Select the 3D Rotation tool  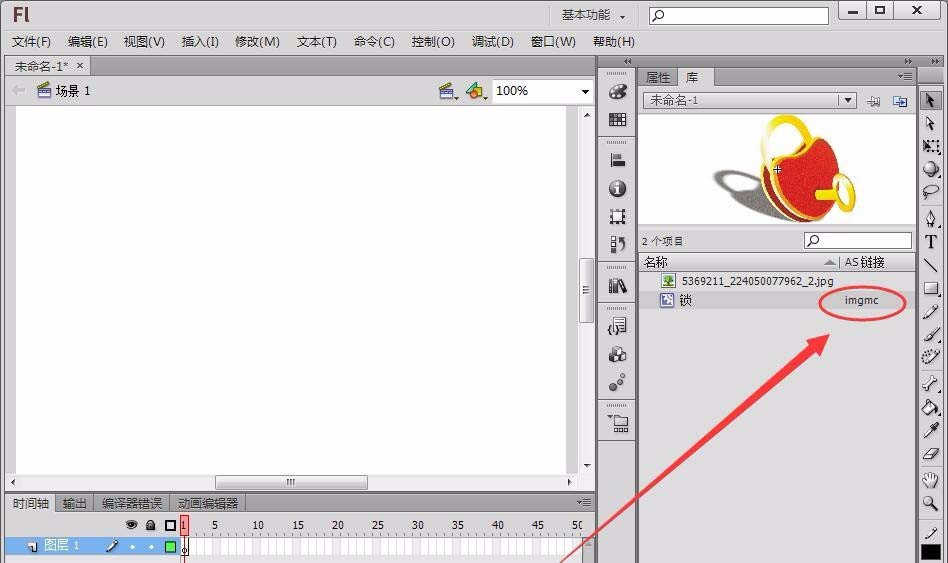pos(930,169)
